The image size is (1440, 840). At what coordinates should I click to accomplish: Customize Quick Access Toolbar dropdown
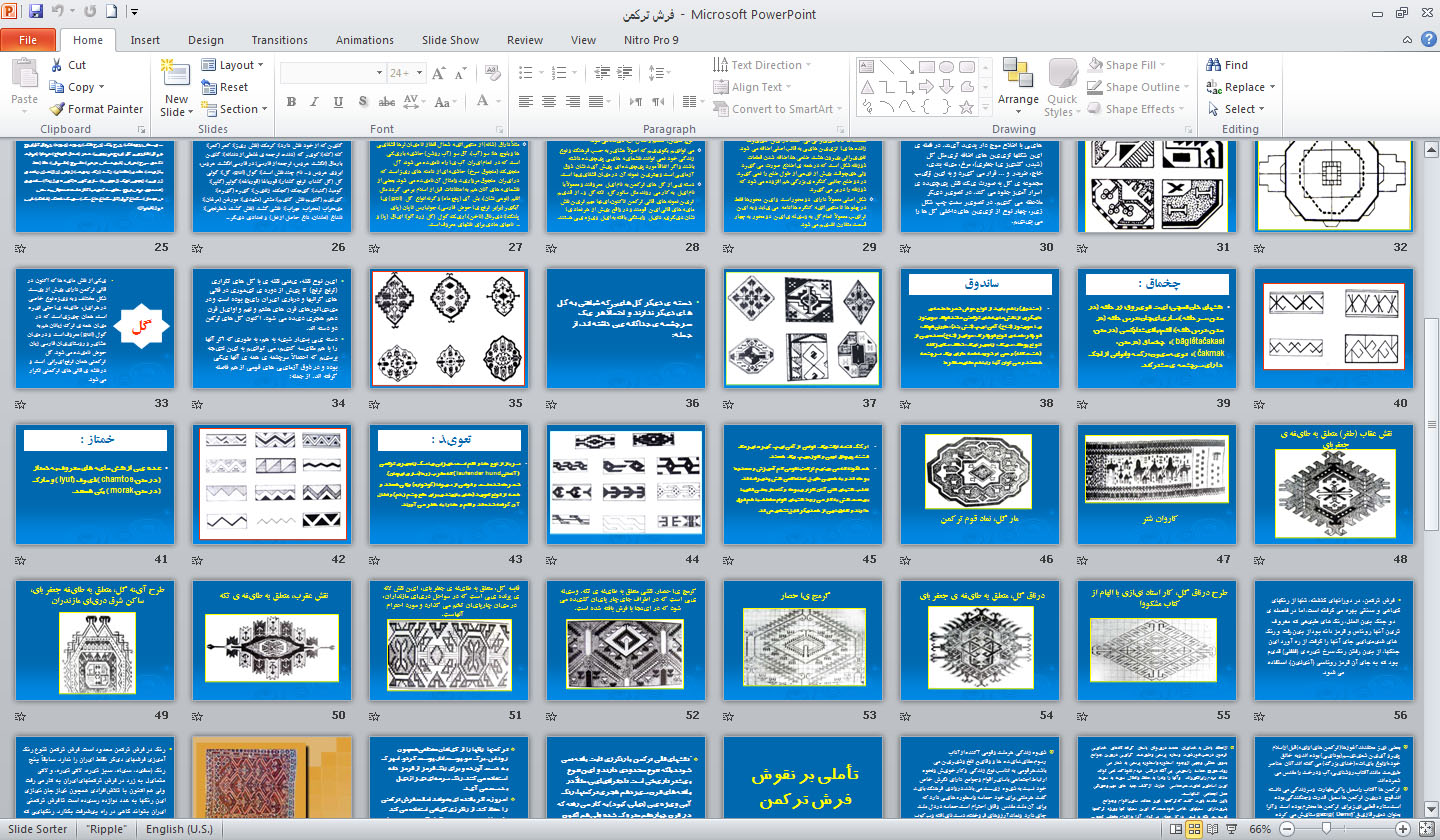tap(135, 13)
